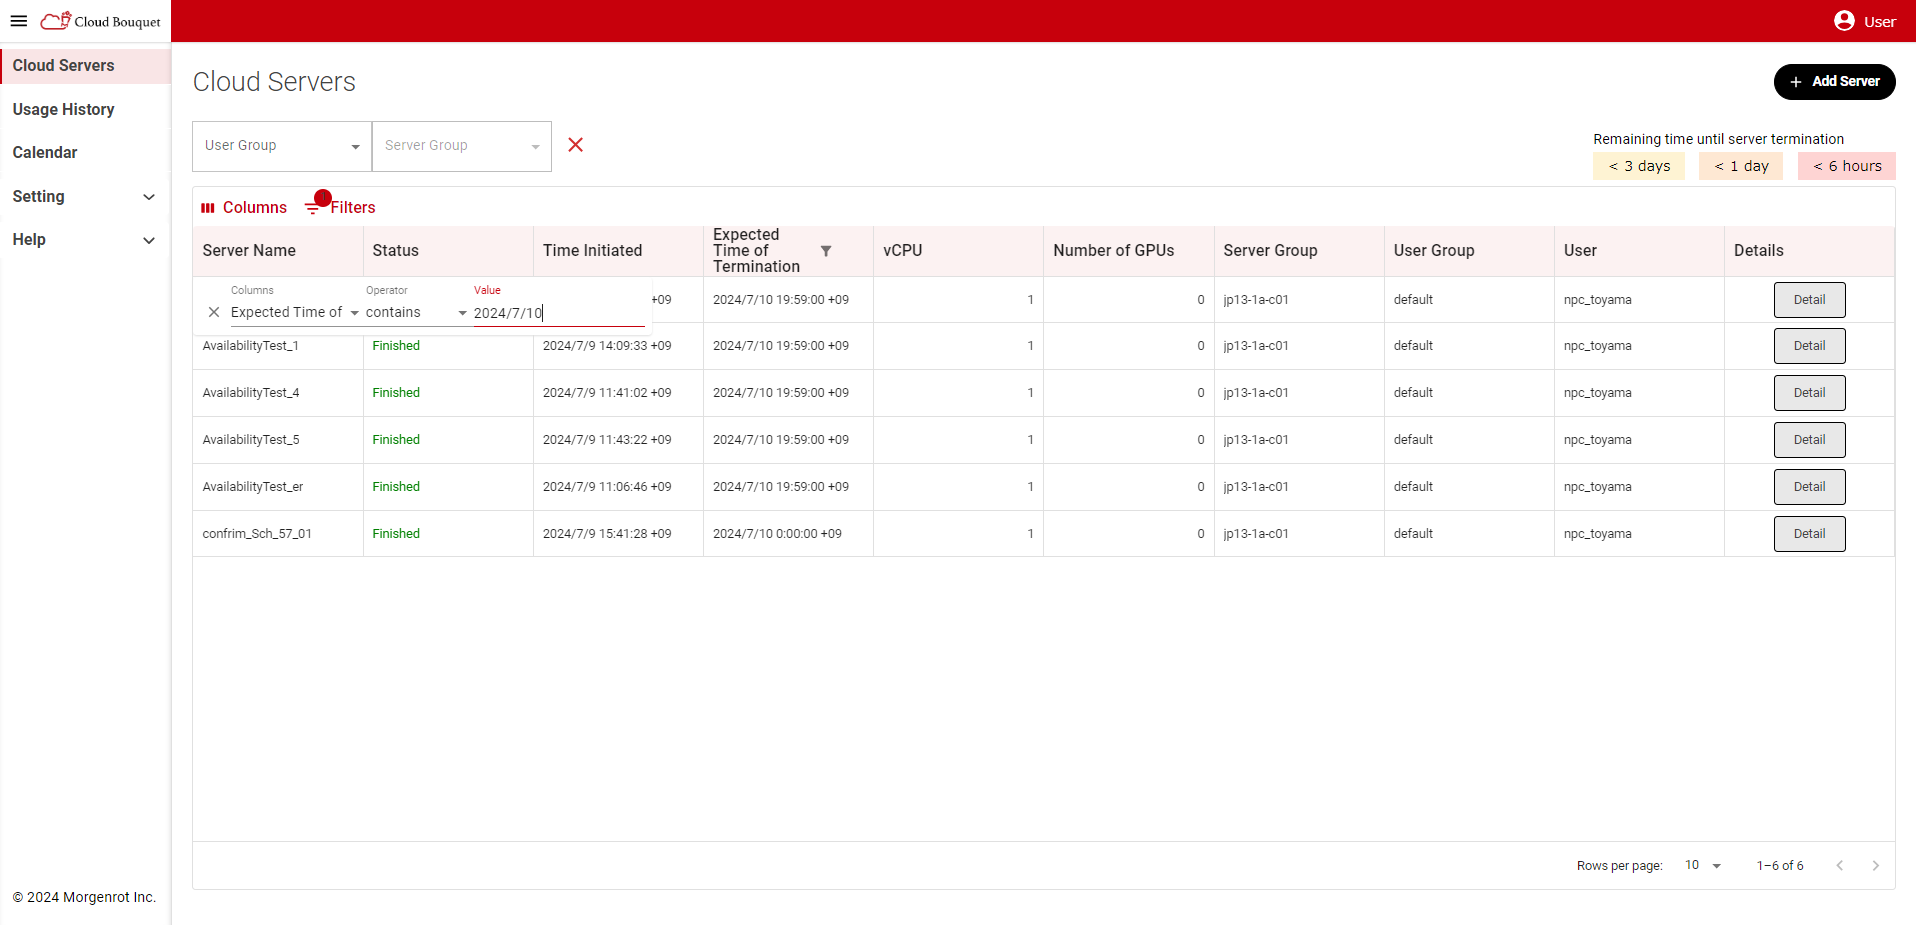
Task: Select Cloud Servers in sidebar
Action: point(85,66)
